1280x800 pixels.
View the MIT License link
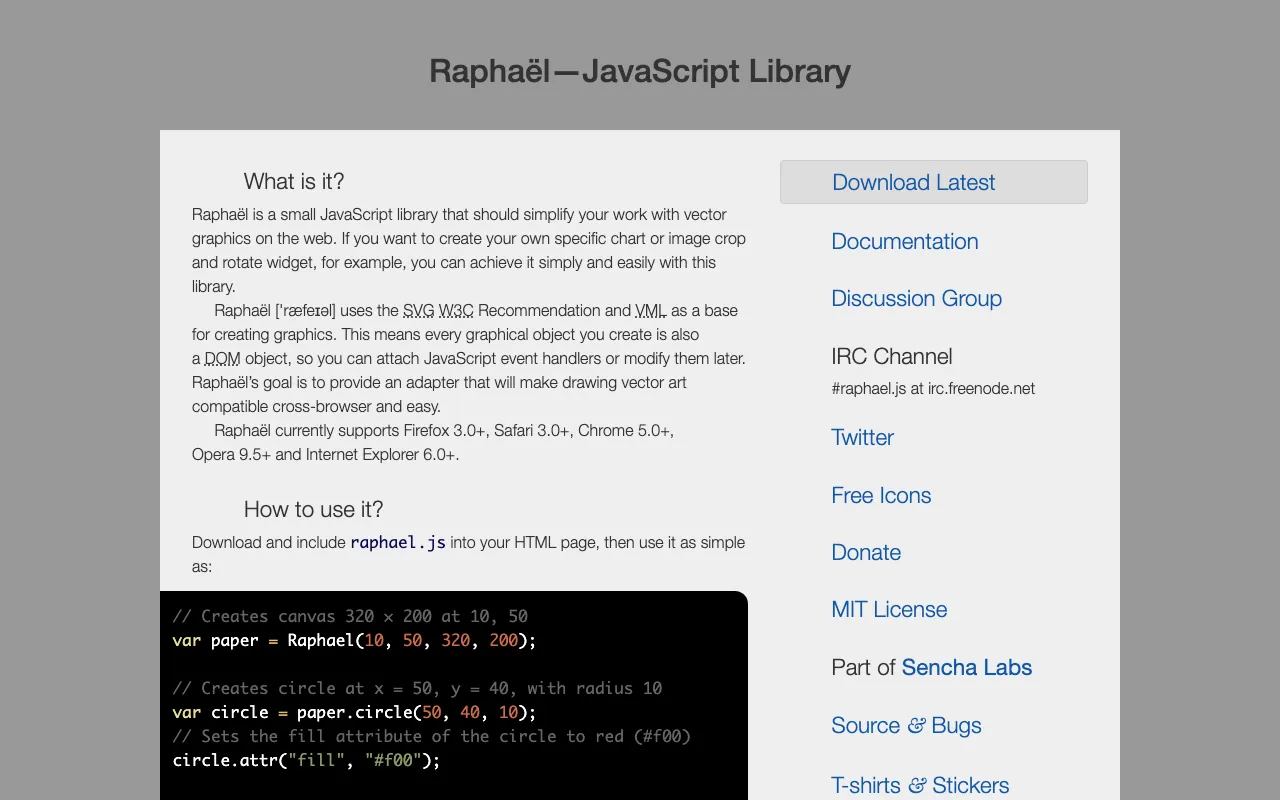(x=889, y=609)
